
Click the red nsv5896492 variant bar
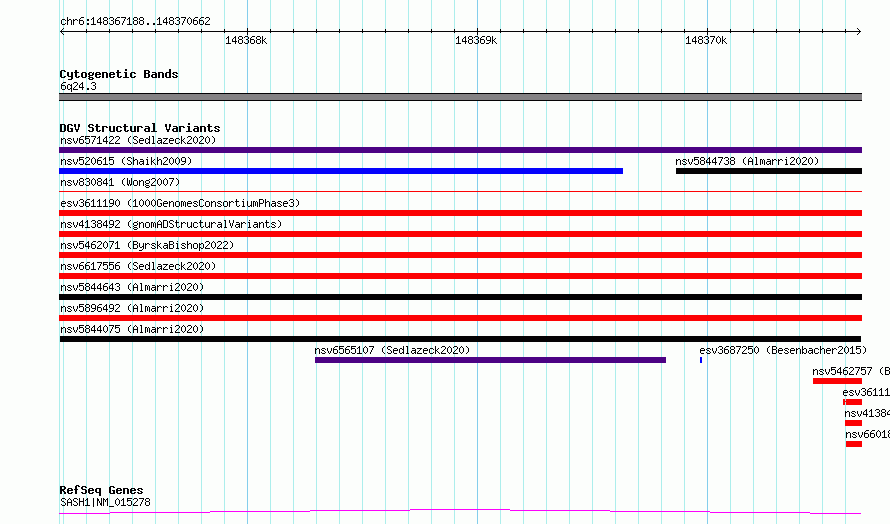(x=460, y=318)
